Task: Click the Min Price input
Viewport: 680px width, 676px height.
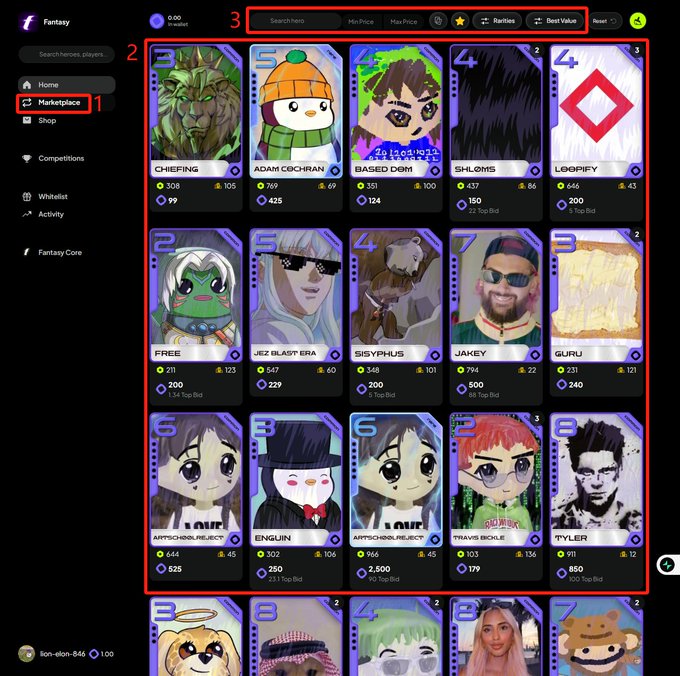Action: (x=361, y=21)
